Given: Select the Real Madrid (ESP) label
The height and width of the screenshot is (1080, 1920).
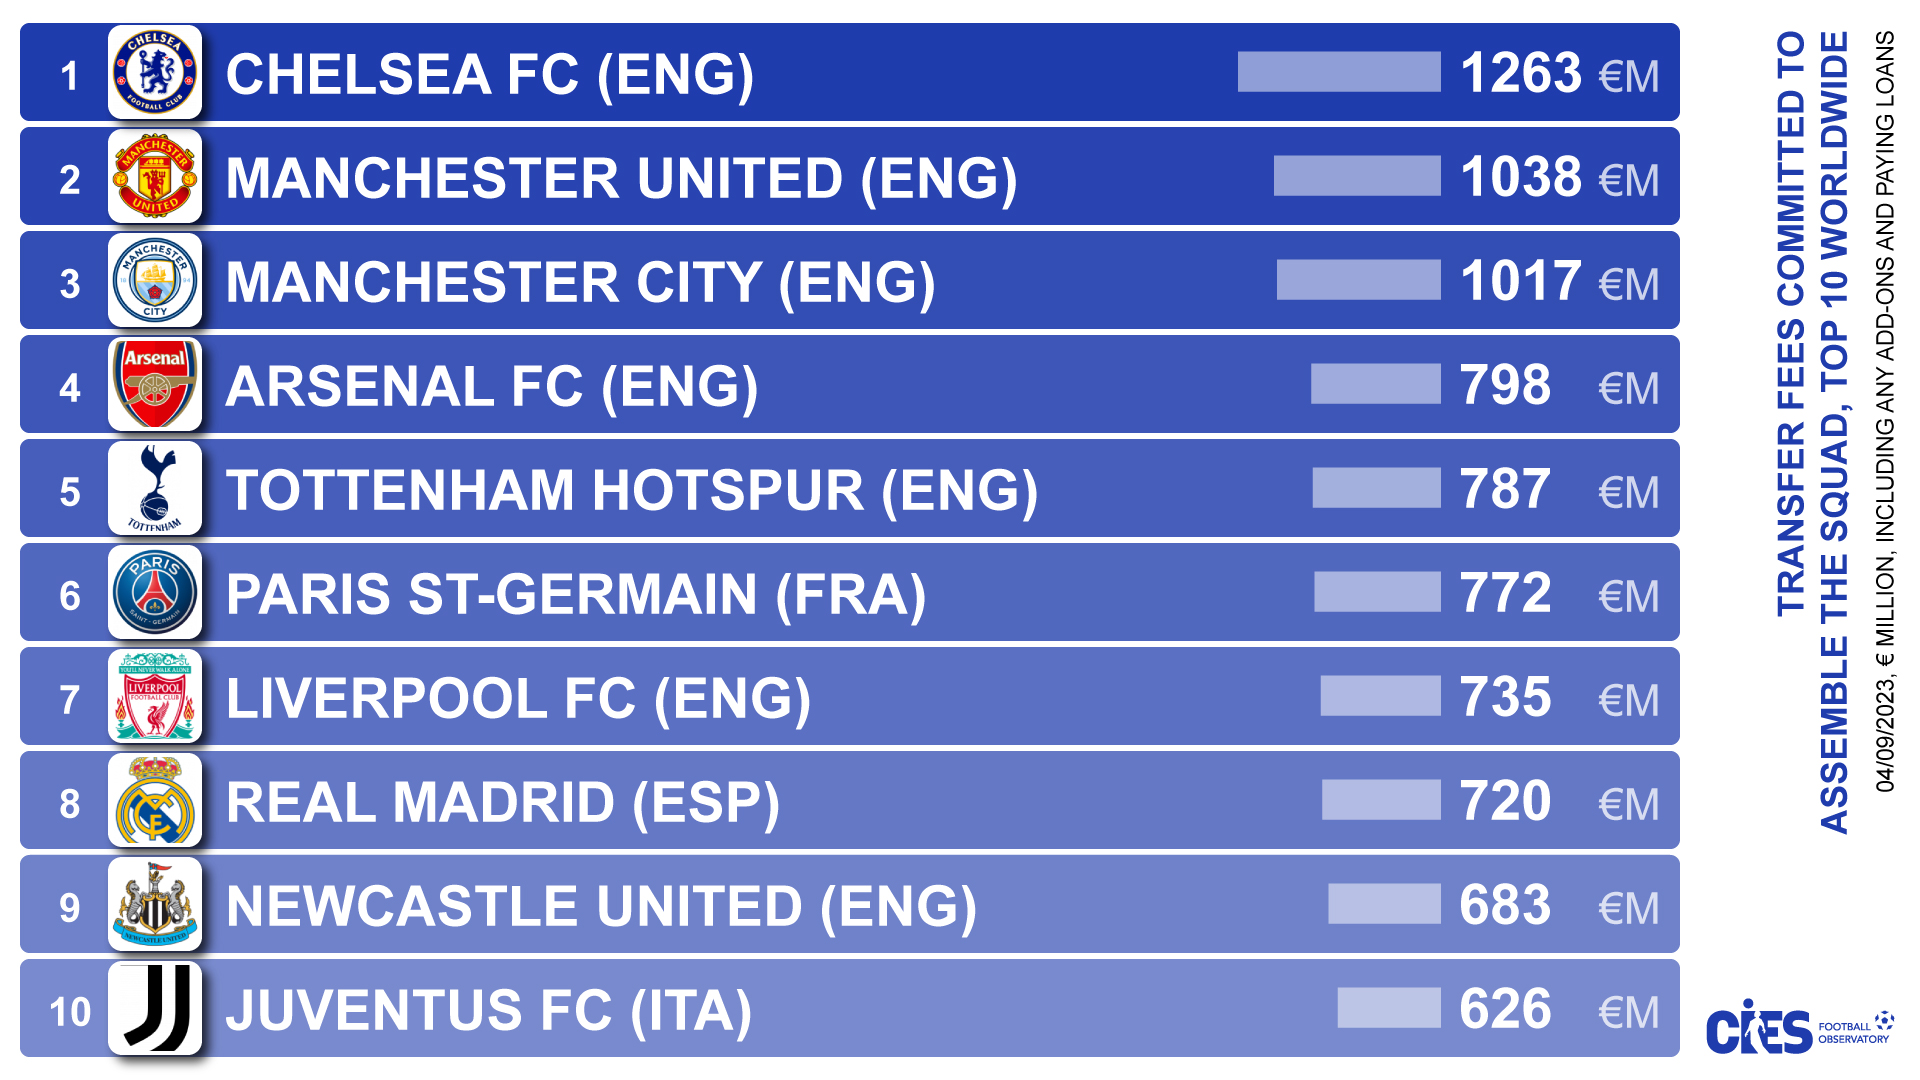Looking at the screenshot, I should coord(502,803).
